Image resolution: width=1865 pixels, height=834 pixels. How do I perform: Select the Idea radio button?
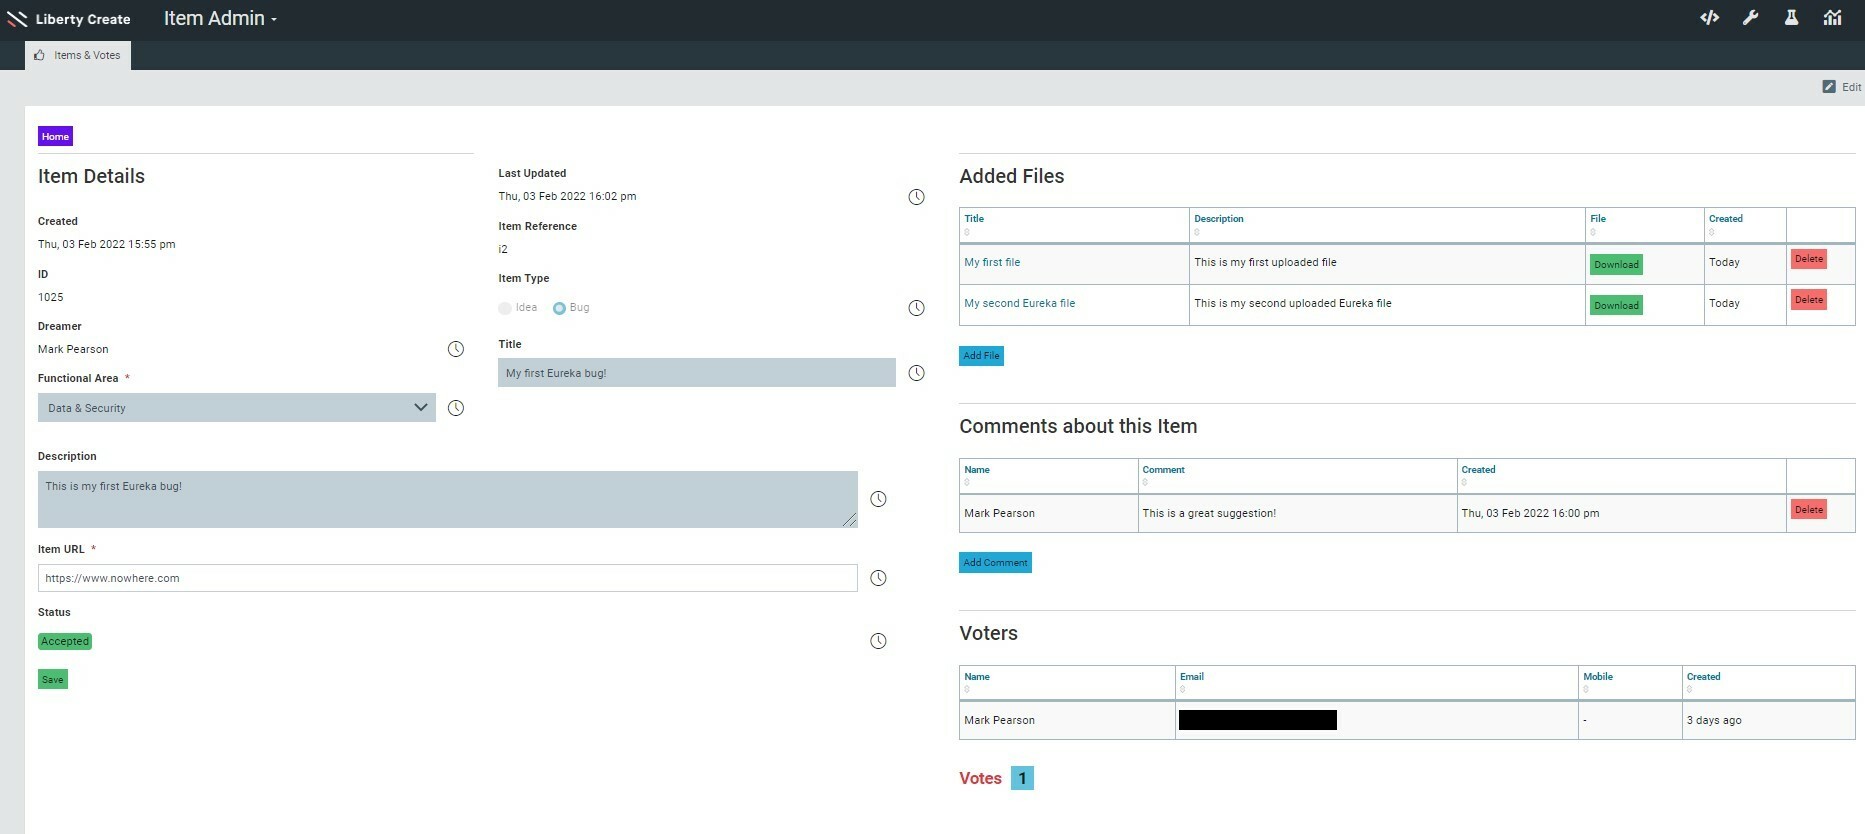pyautogui.click(x=505, y=308)
